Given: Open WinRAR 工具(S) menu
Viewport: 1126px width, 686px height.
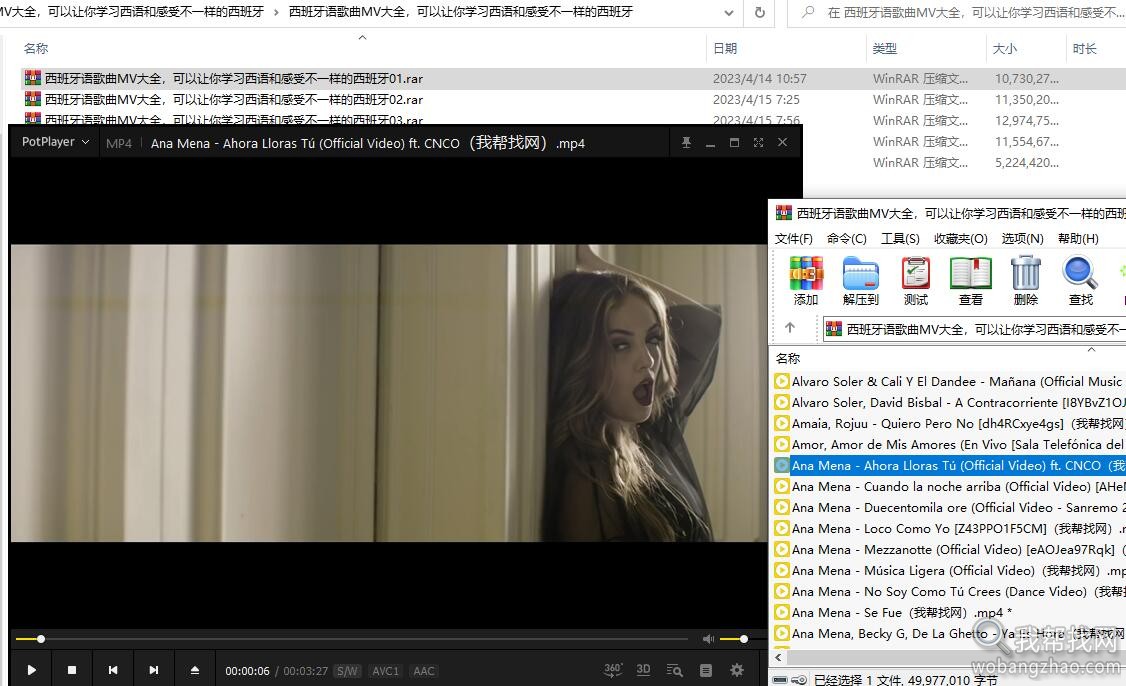Looking at the screenshot, I should pos(900,238).
